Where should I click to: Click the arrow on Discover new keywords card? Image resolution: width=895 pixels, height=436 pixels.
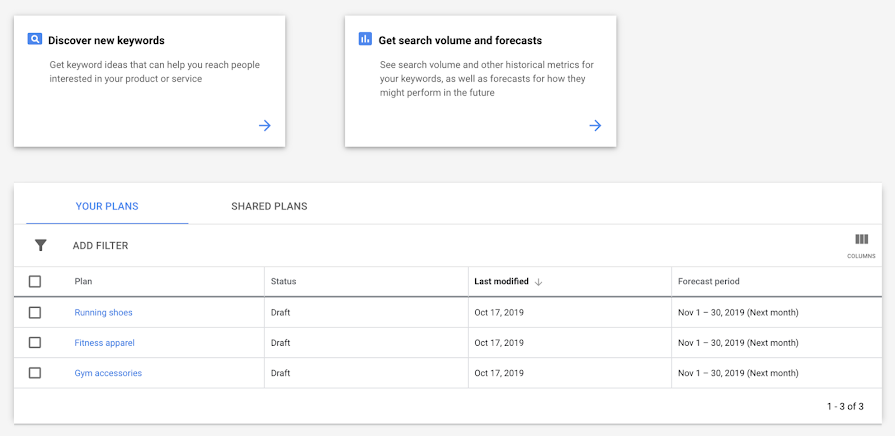point(264,126)
